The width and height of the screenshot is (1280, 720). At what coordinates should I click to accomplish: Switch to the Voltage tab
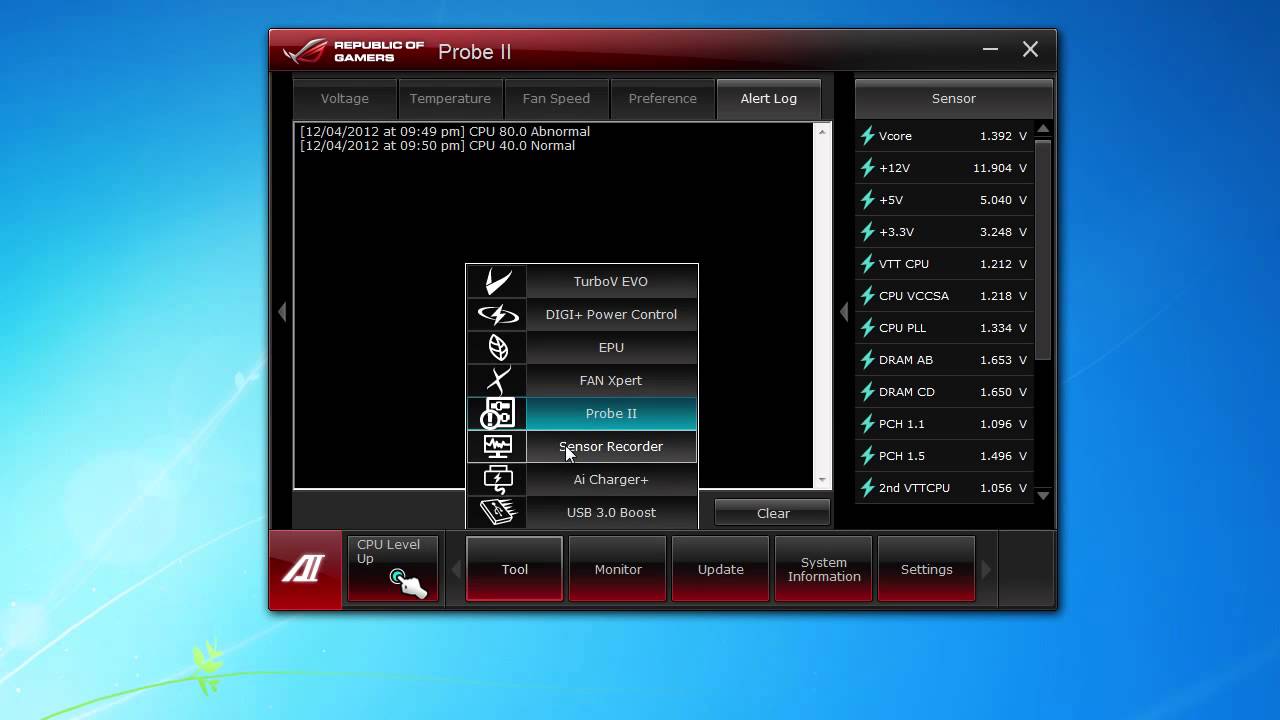345,99
